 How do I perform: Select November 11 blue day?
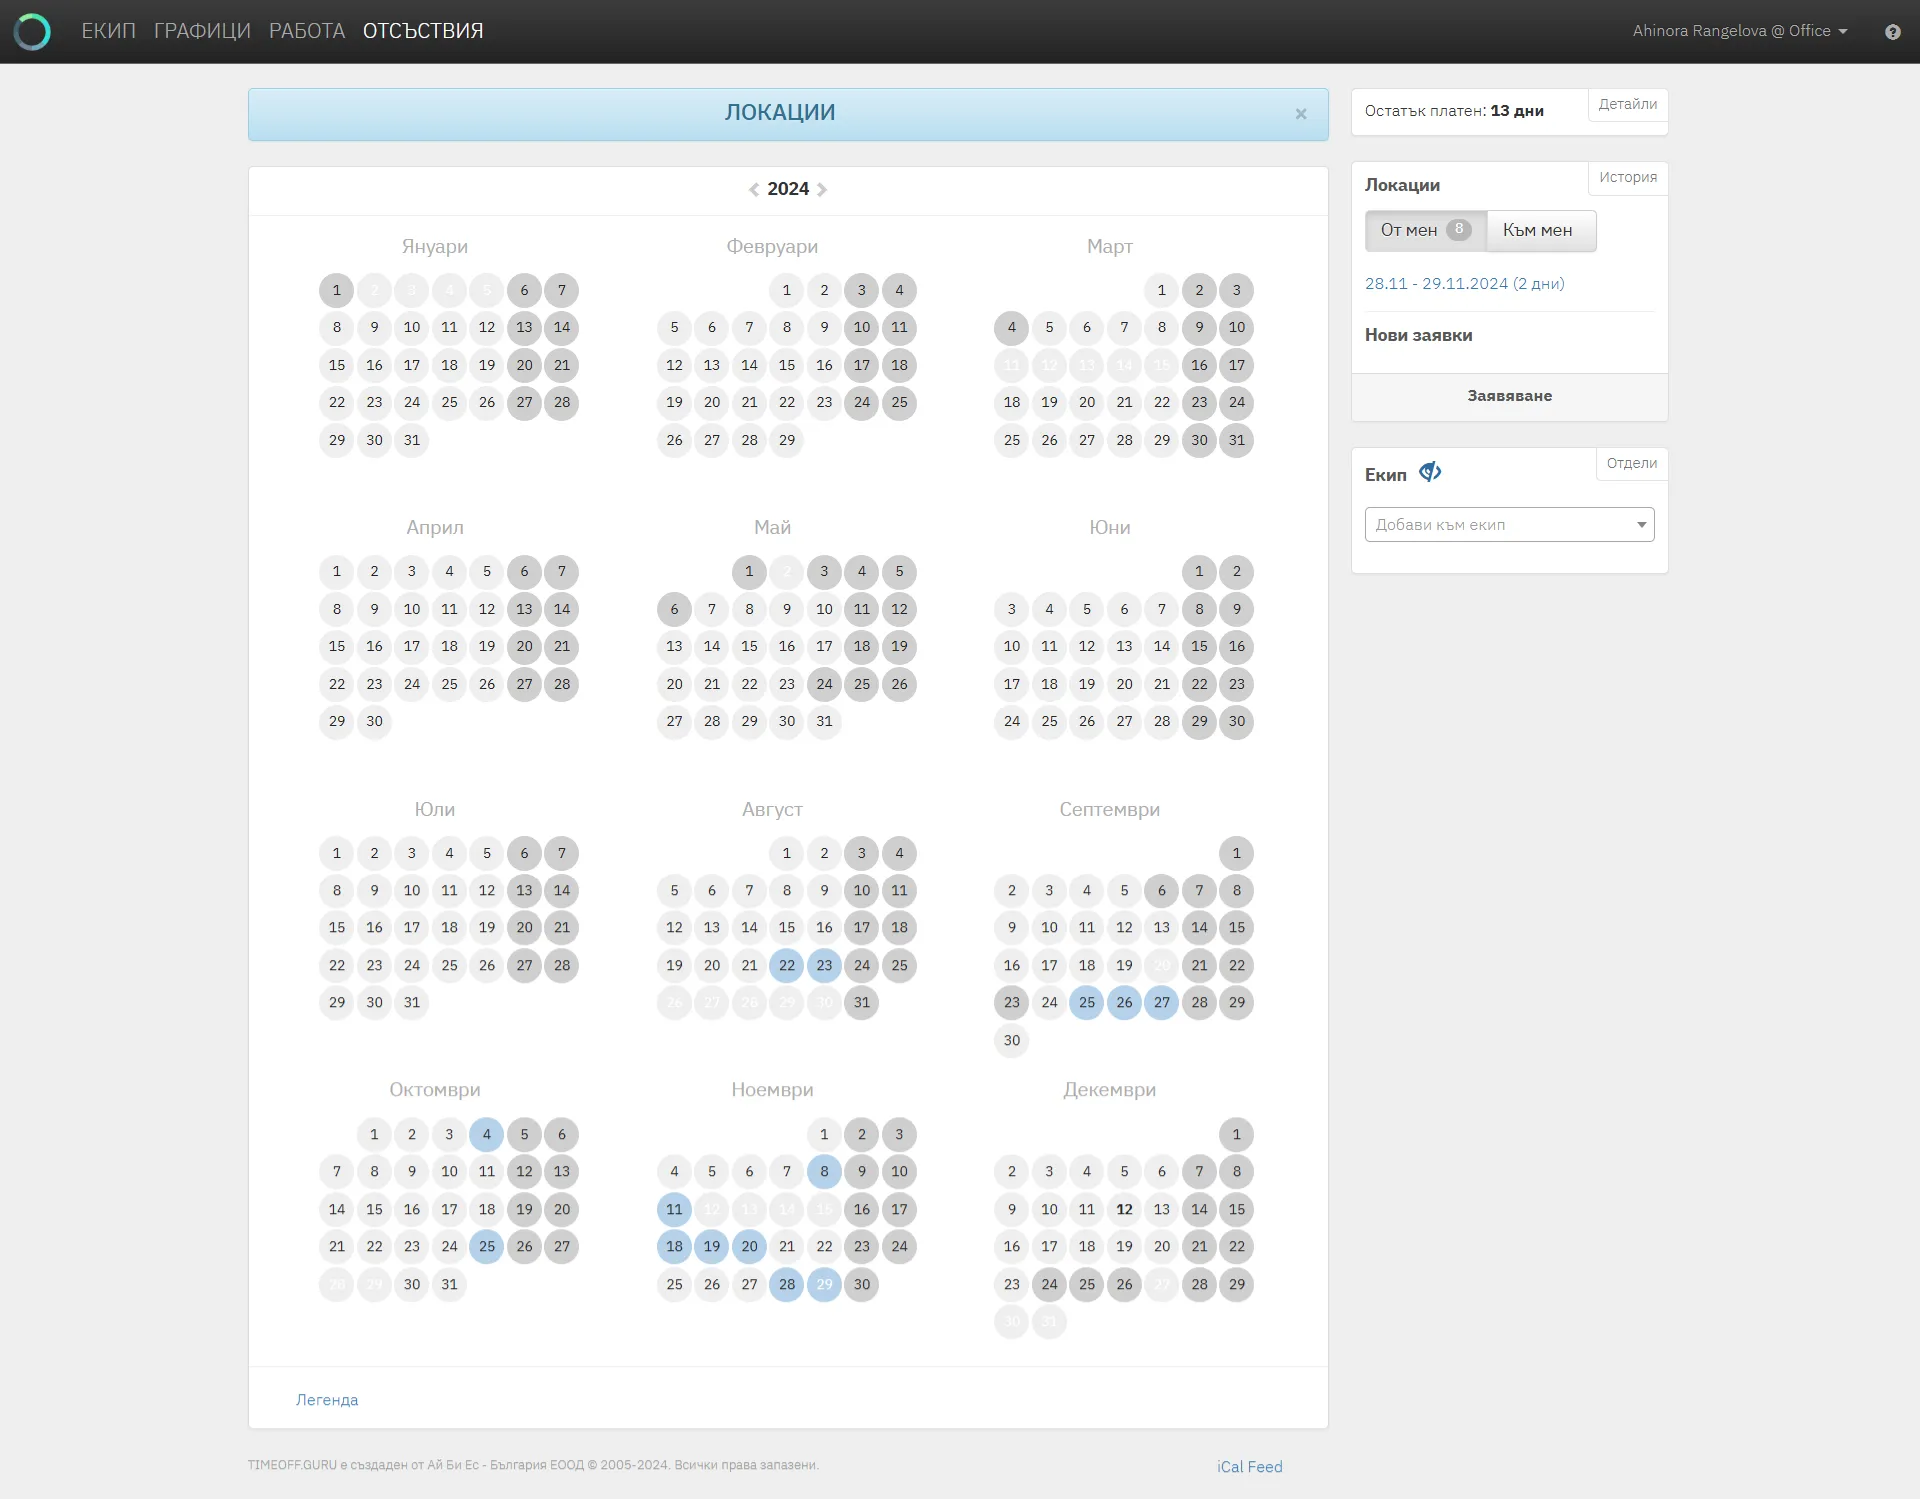(674, 1210)
